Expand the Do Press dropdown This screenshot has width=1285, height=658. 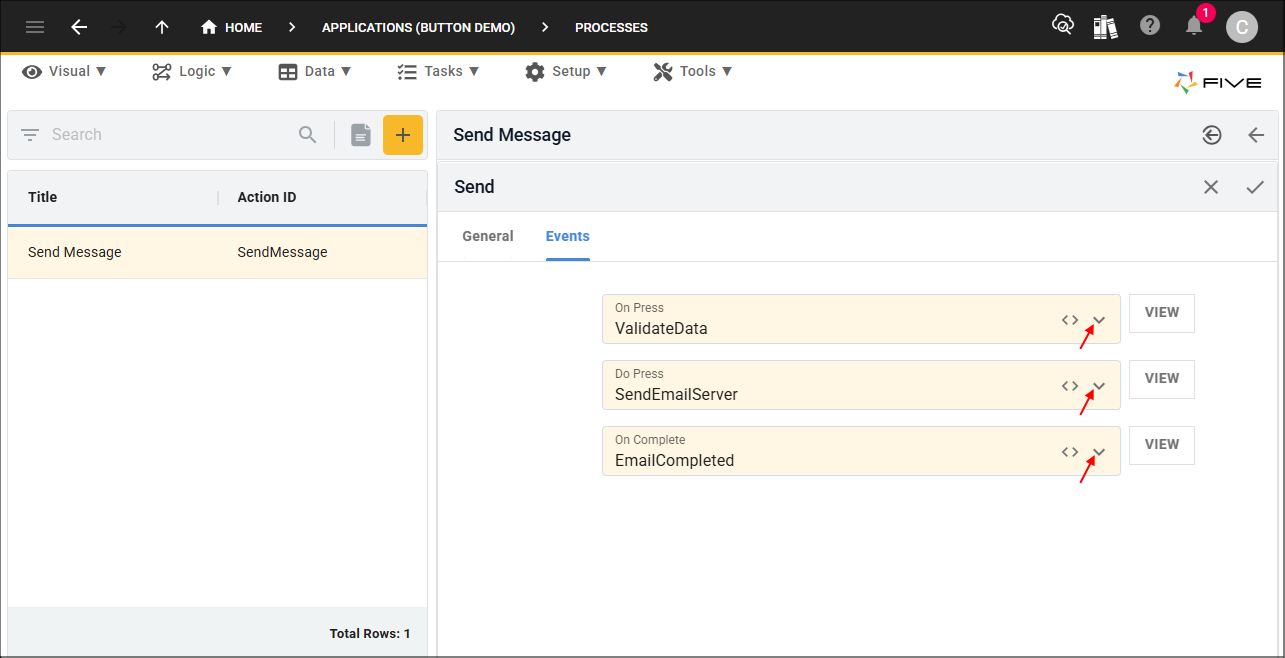1099,386
